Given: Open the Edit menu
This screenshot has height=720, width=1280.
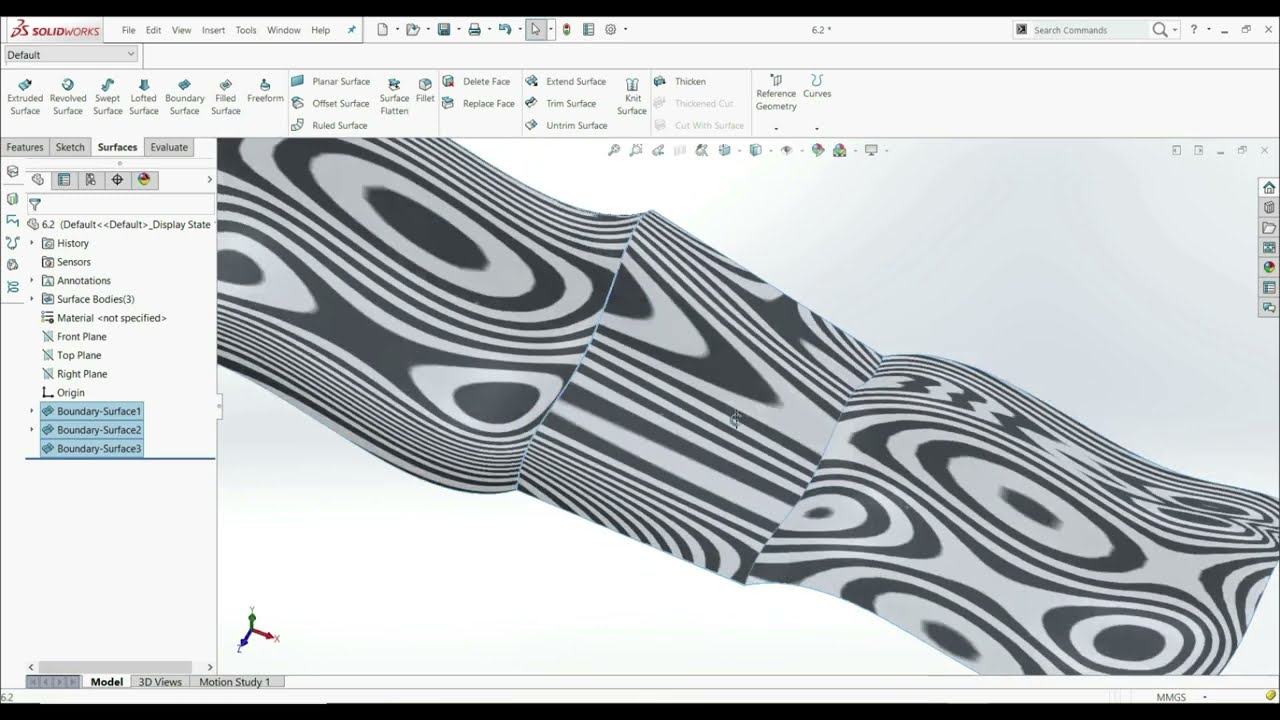Looking at the screenshot, I should pos(153,30).
